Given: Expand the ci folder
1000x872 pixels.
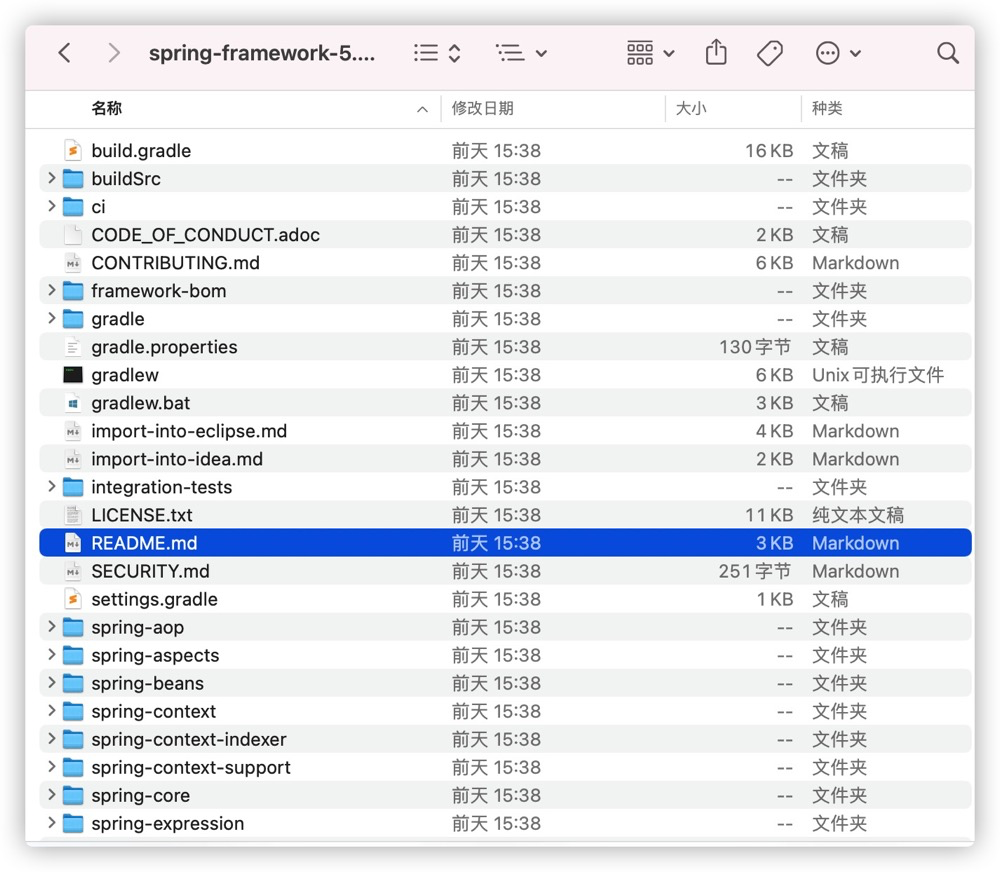Looking at the screenshot, I should [x=52, y=206].
